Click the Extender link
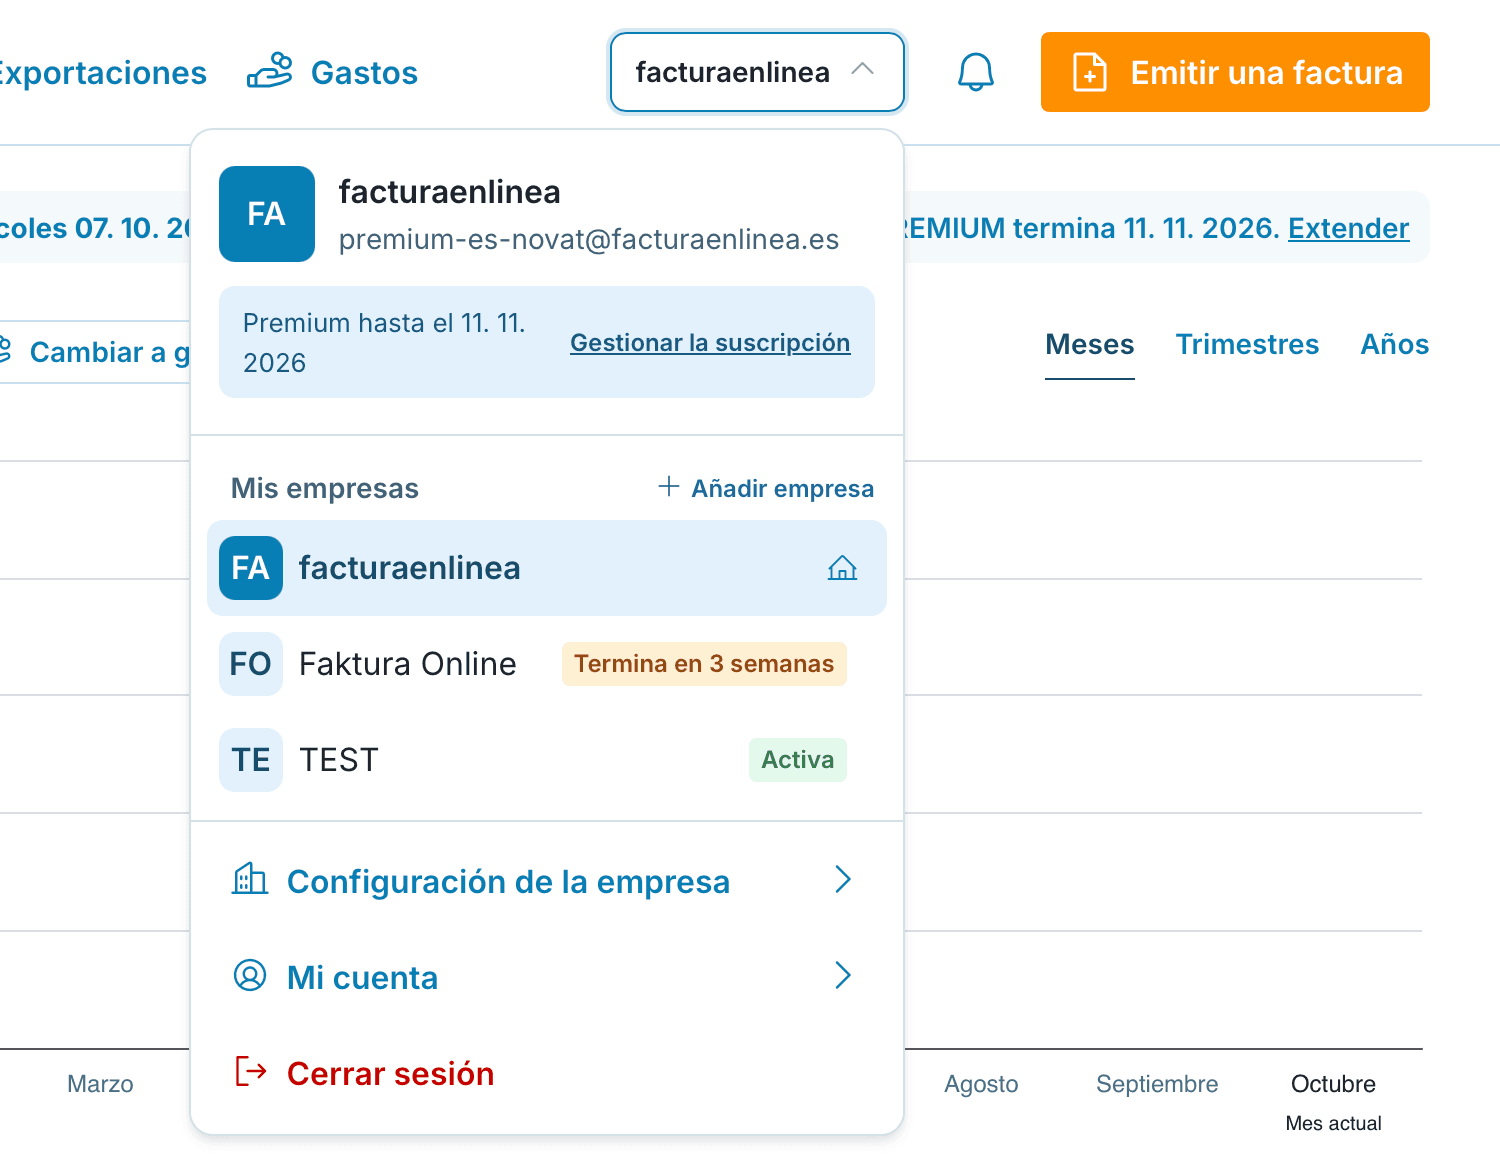 coord(1348,228)
